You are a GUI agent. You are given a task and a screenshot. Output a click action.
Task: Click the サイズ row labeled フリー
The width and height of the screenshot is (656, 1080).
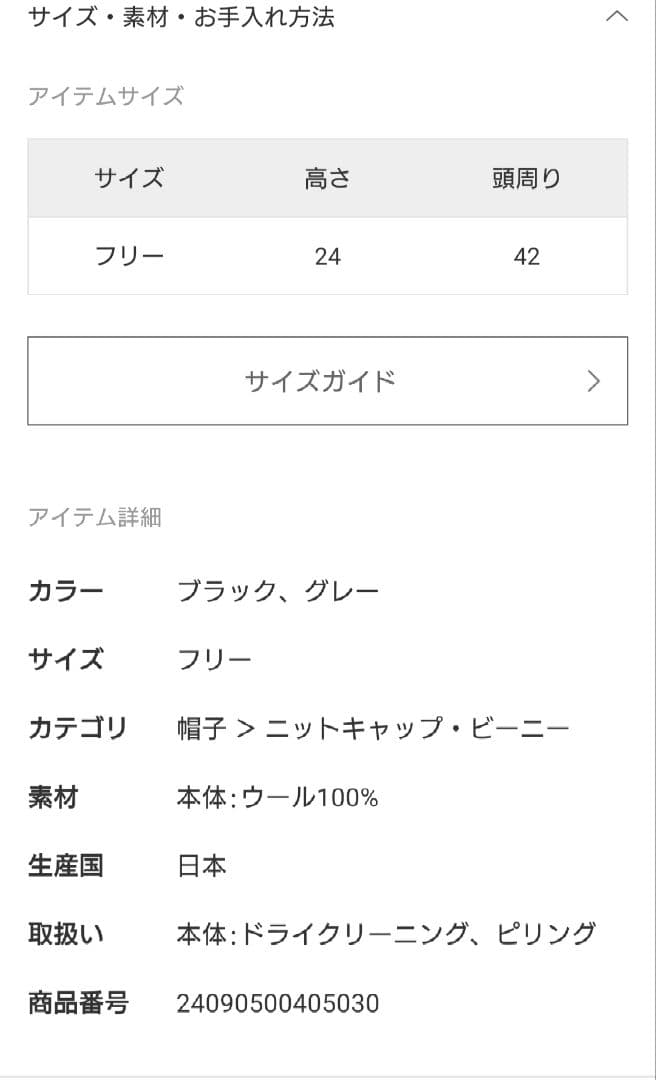[x=213, y=659]
